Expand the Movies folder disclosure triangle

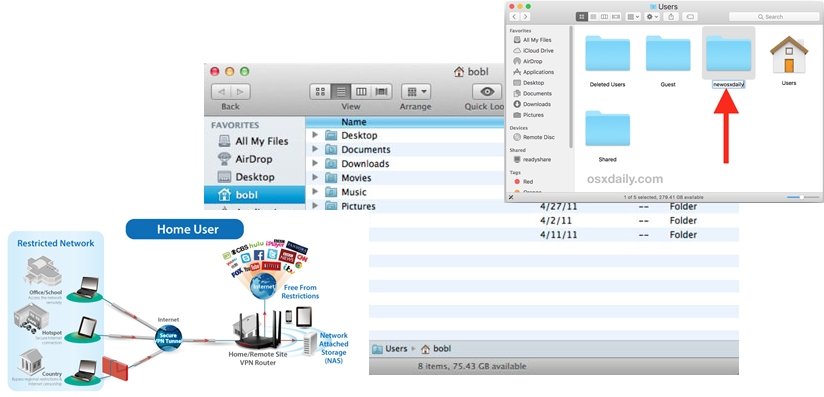click(x=315, y=178)
